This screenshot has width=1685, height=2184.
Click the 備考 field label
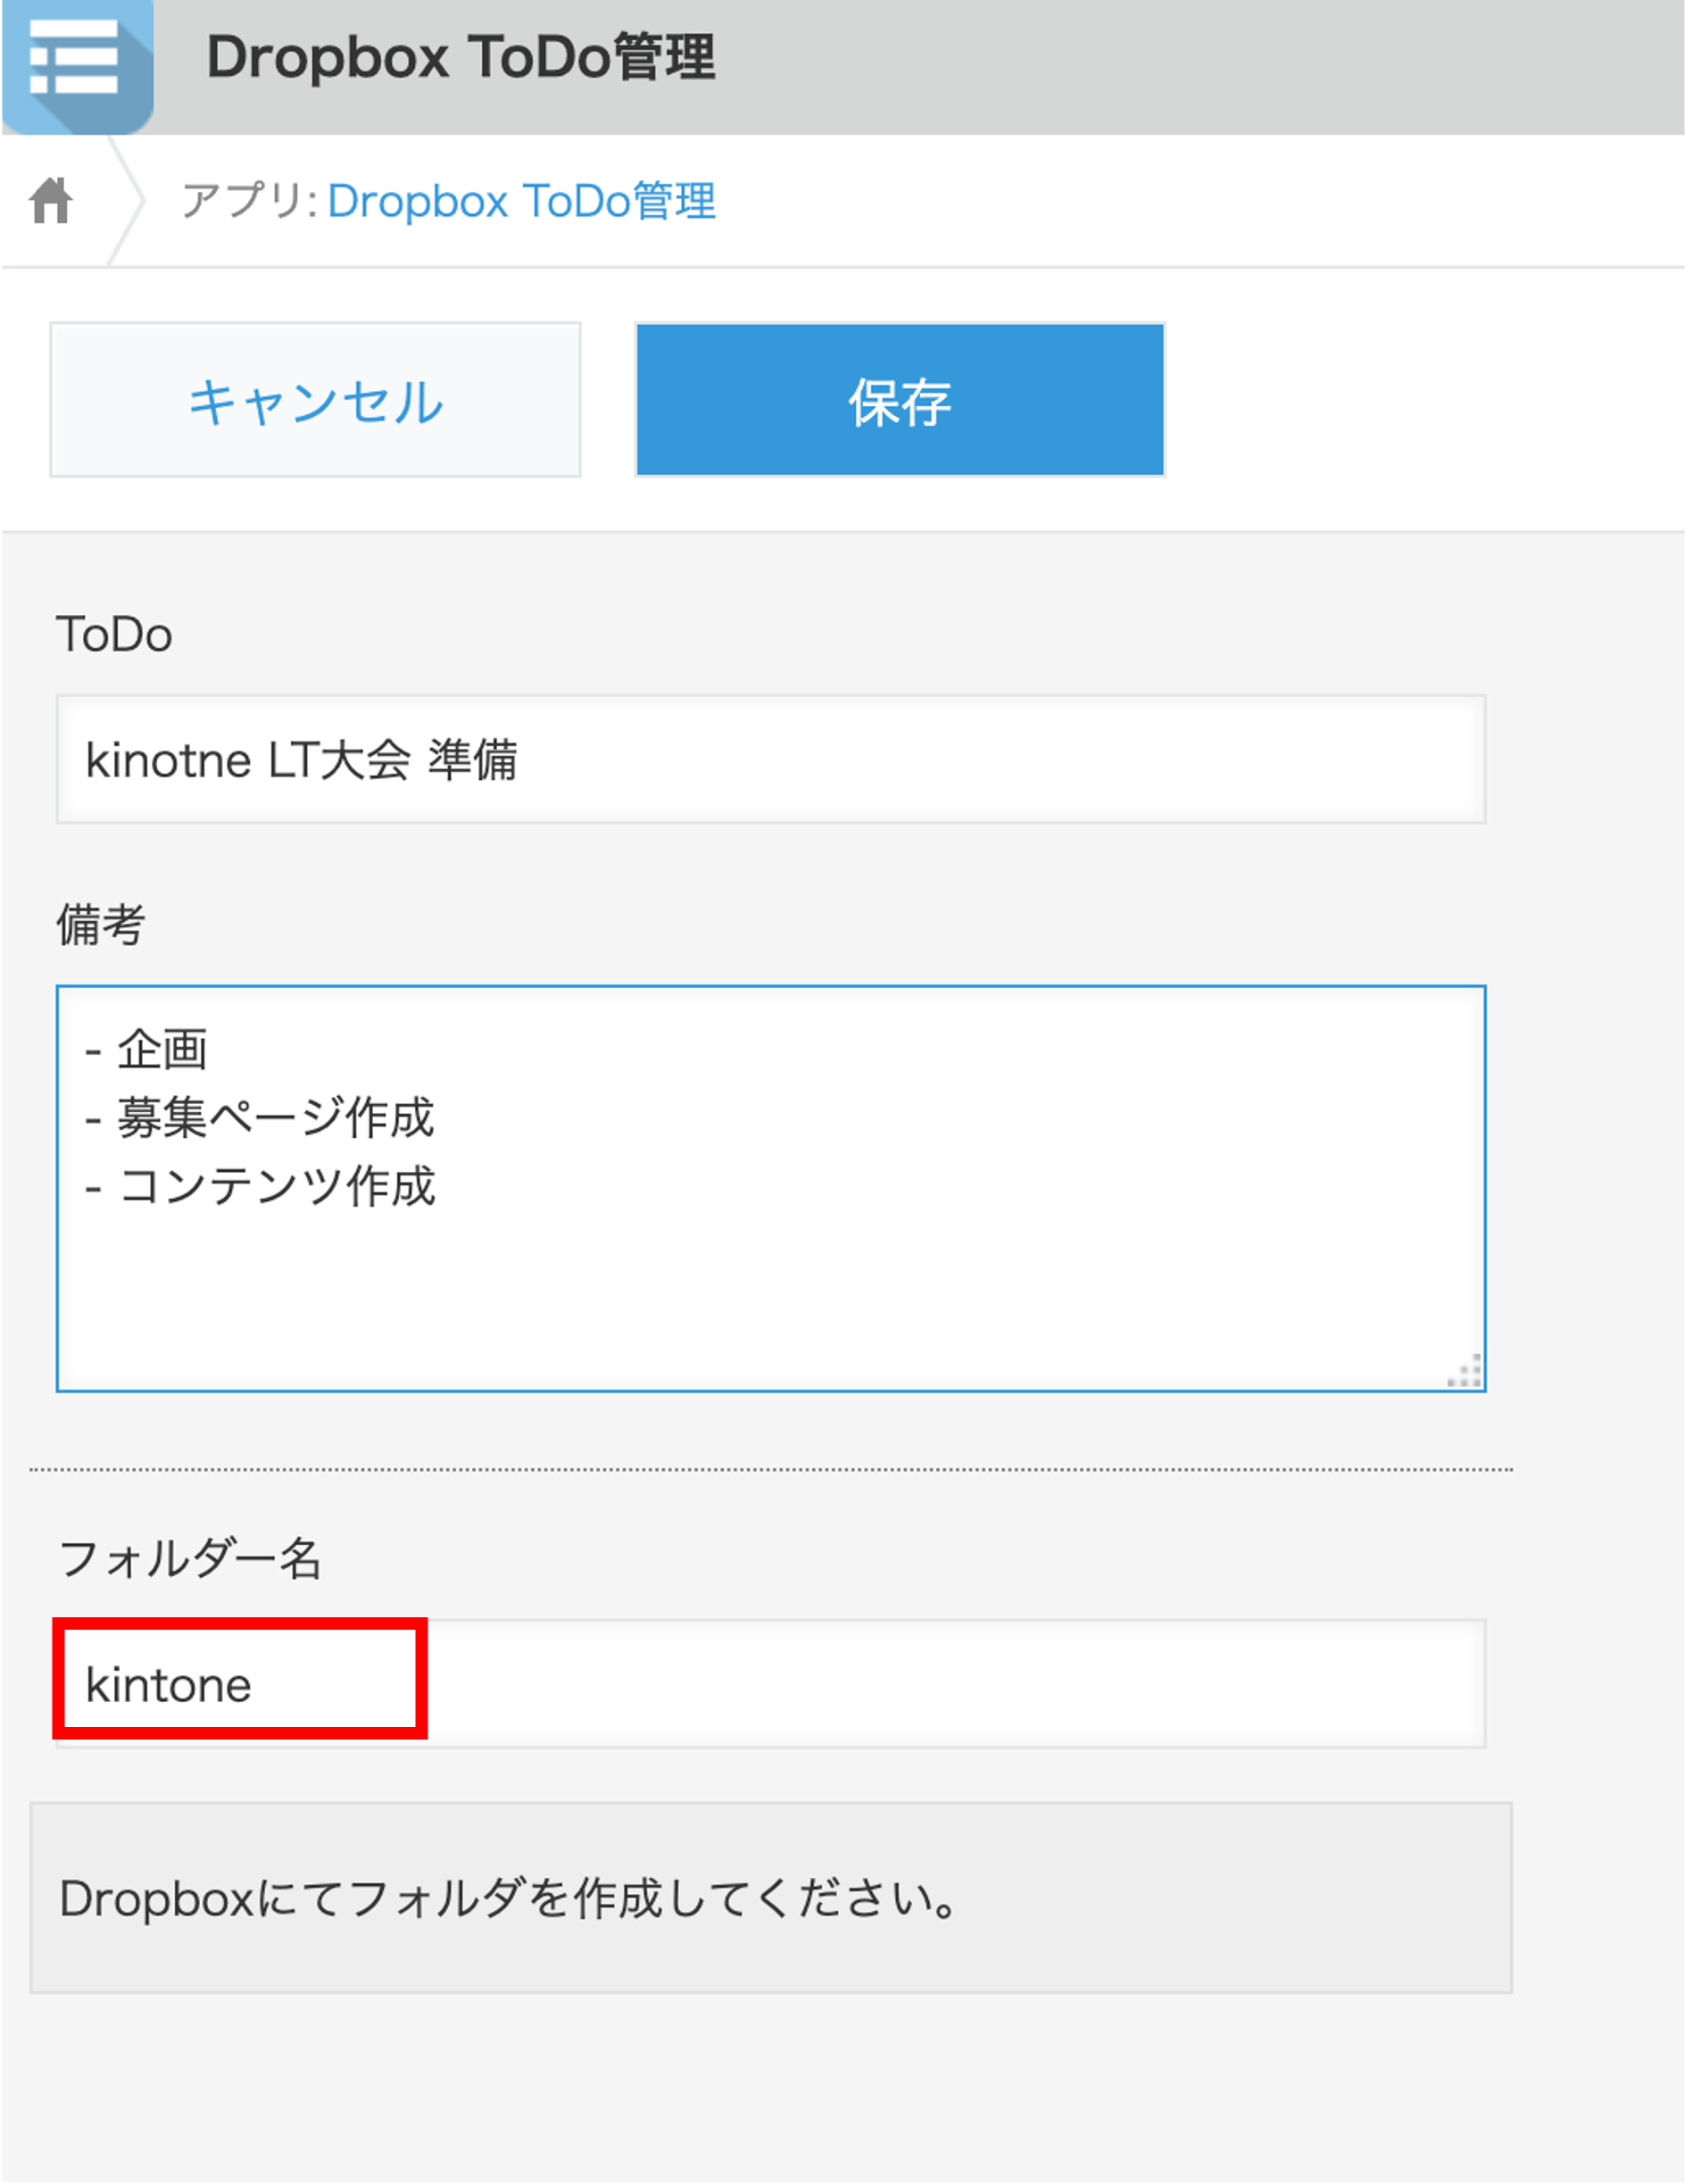[x=100, y=923]
